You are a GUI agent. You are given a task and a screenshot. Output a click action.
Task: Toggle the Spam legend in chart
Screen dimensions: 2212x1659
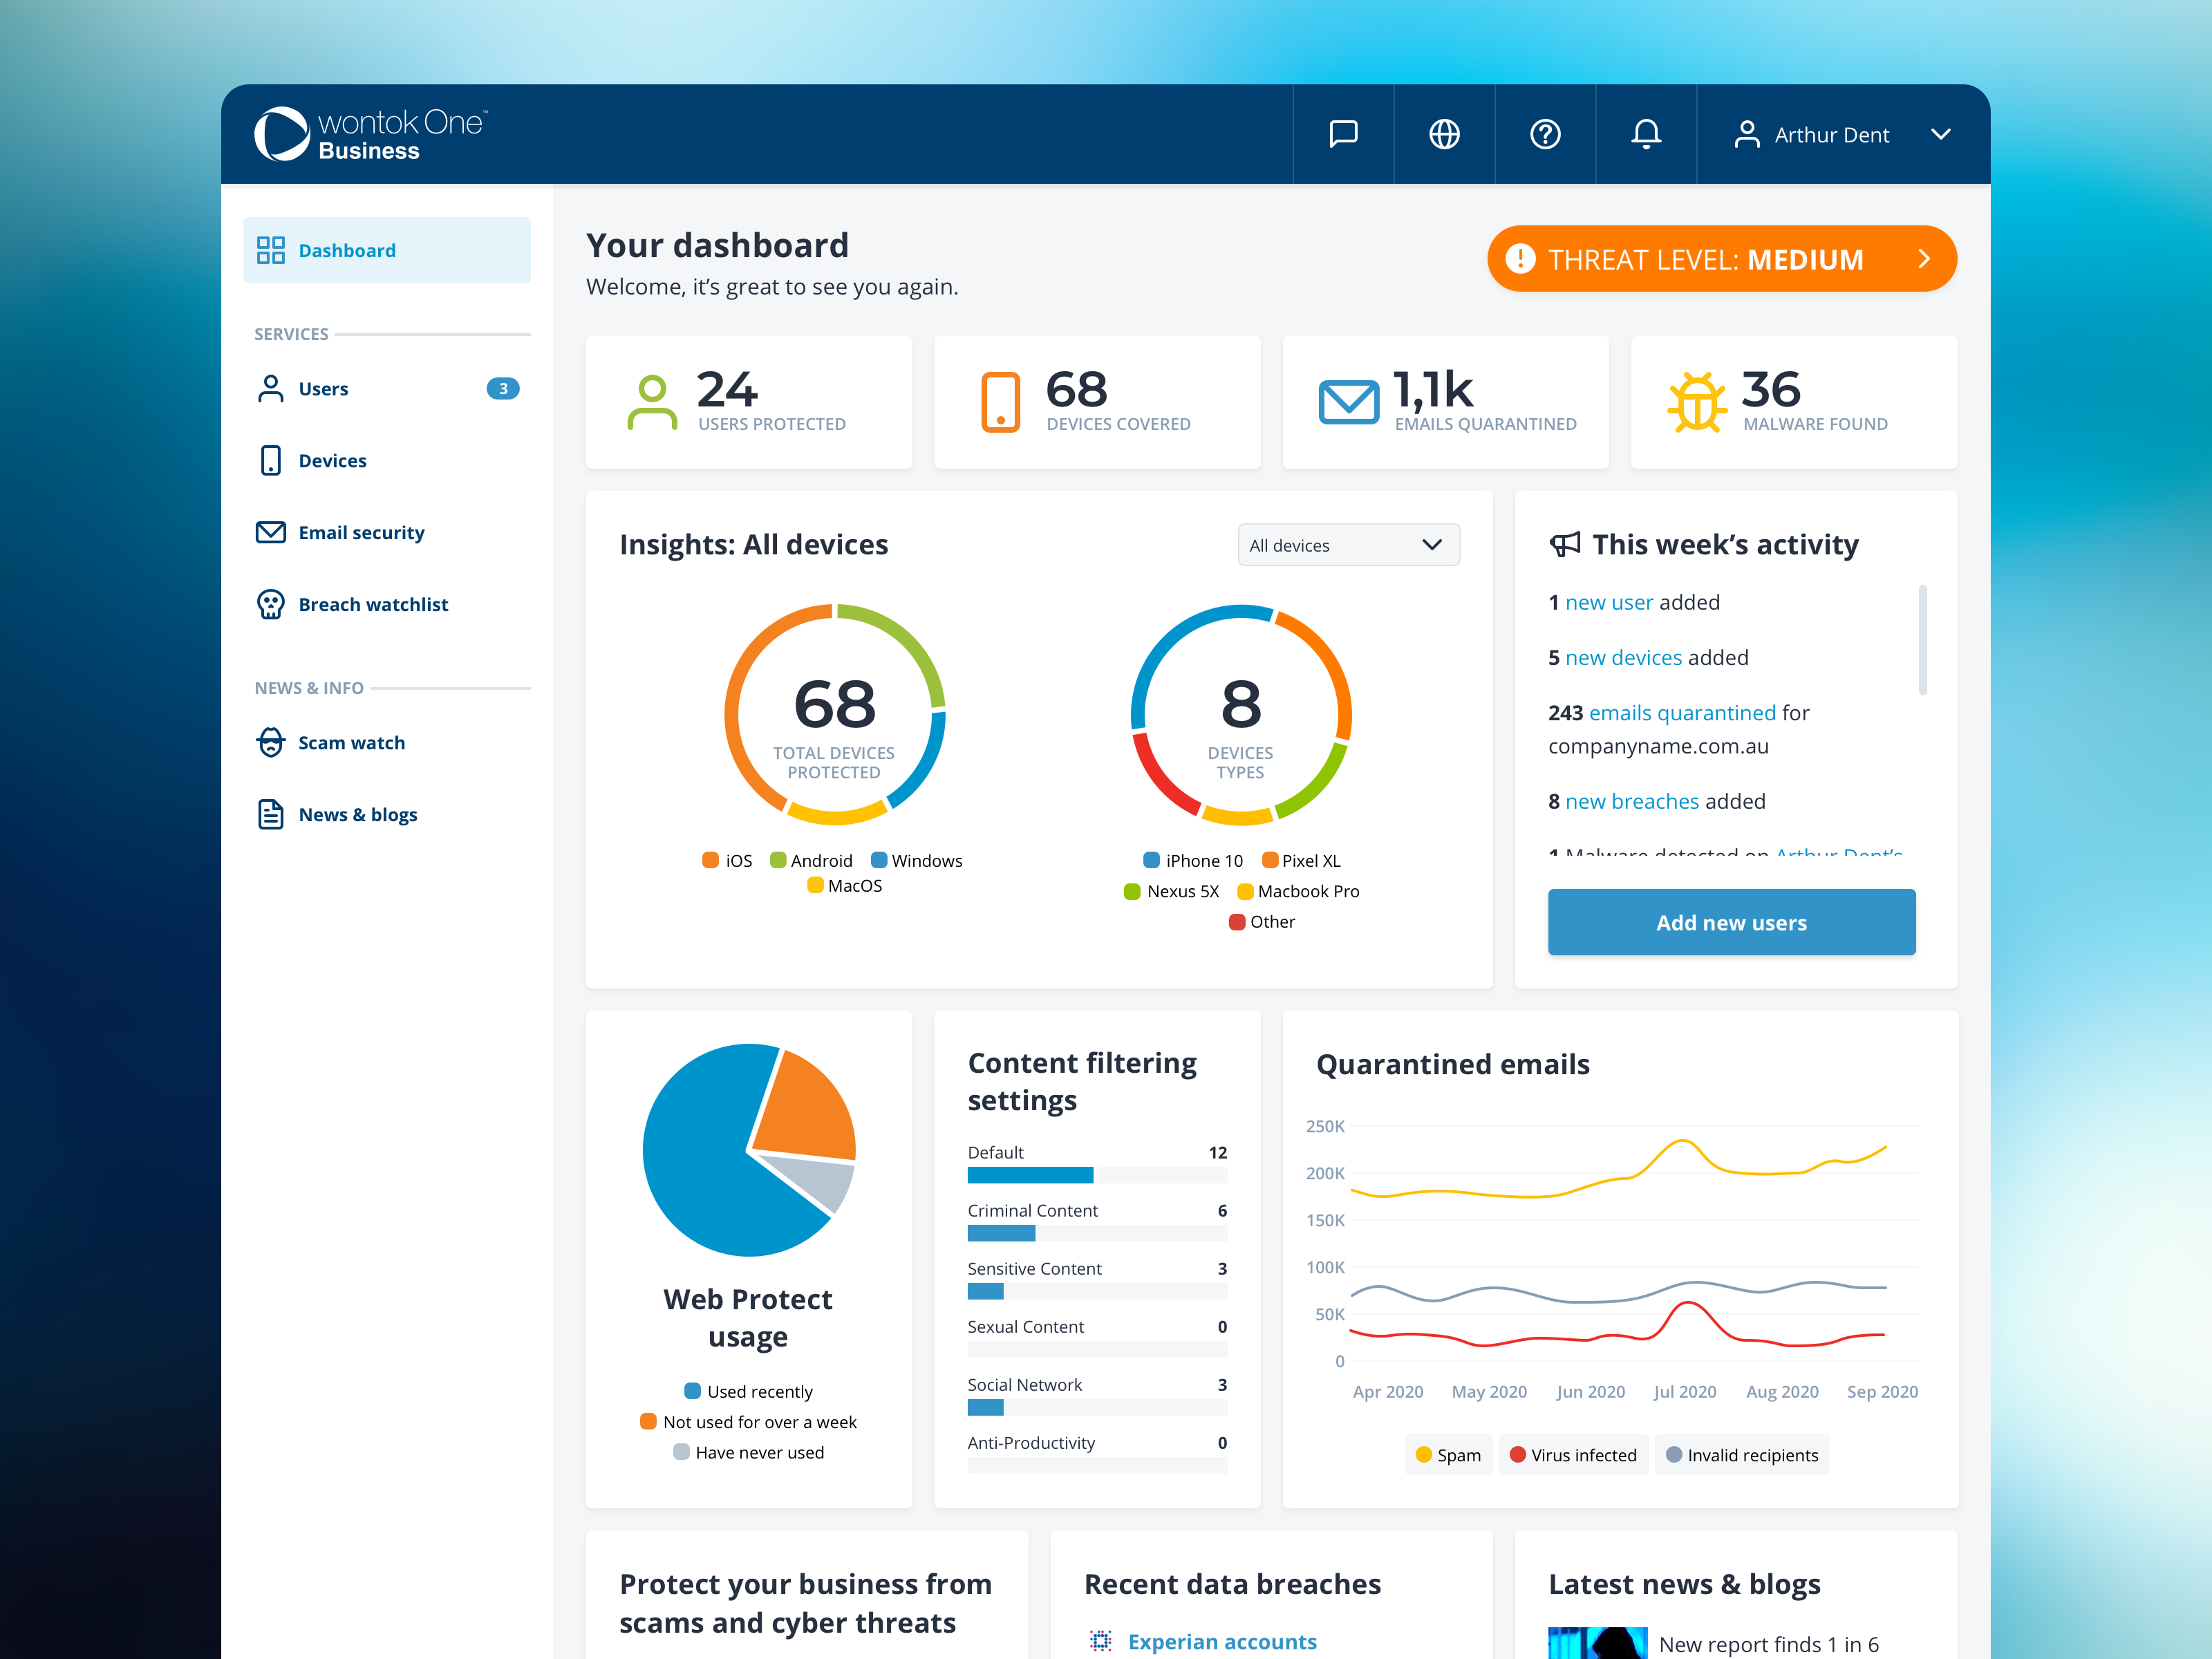point(1448,1455)
